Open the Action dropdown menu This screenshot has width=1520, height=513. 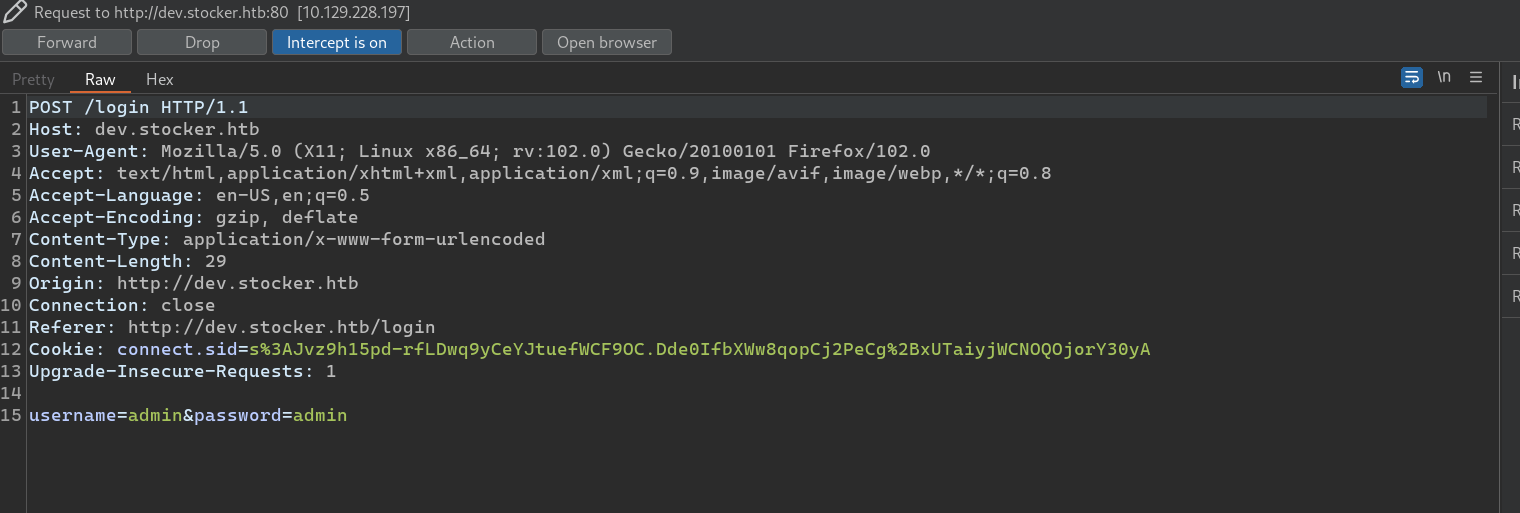point(472,42)
